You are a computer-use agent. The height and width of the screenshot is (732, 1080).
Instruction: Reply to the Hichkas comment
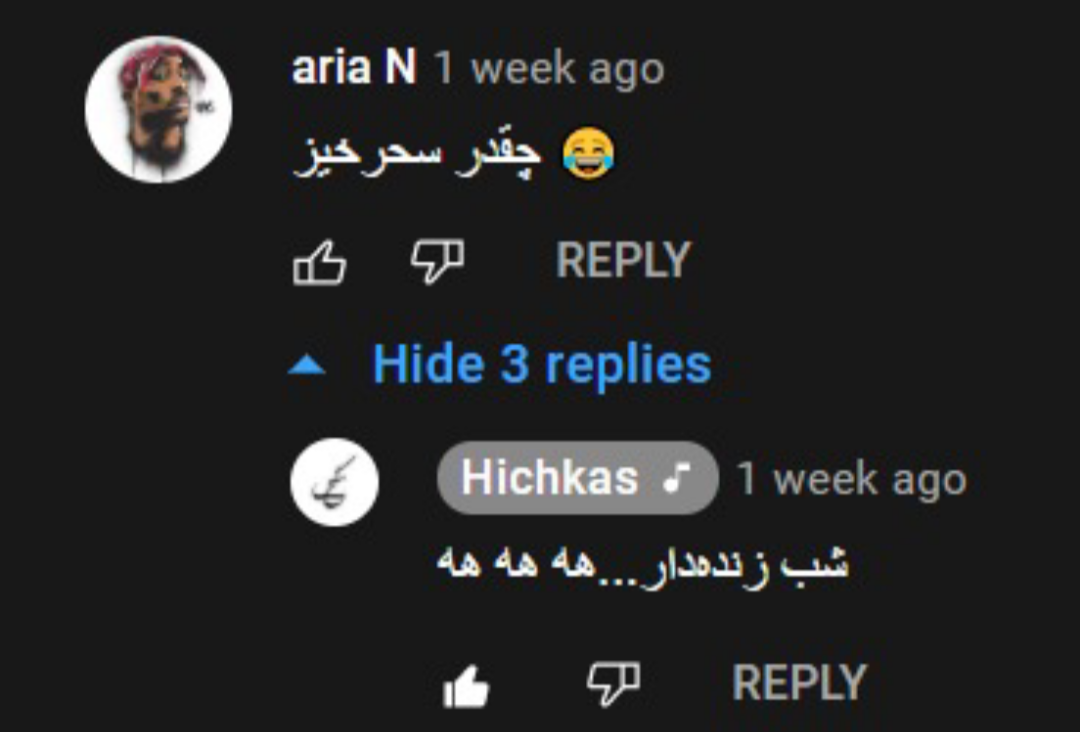coord(799,683)
